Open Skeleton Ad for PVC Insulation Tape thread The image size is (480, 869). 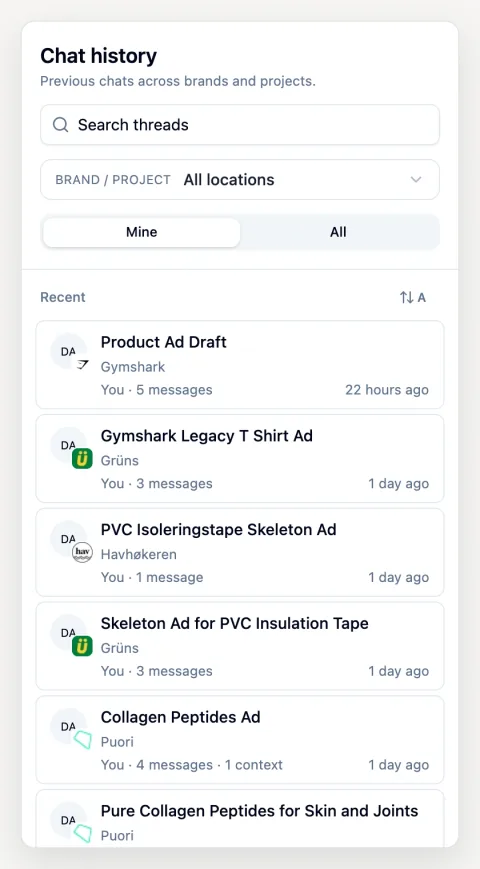click(x=240, y=646)
